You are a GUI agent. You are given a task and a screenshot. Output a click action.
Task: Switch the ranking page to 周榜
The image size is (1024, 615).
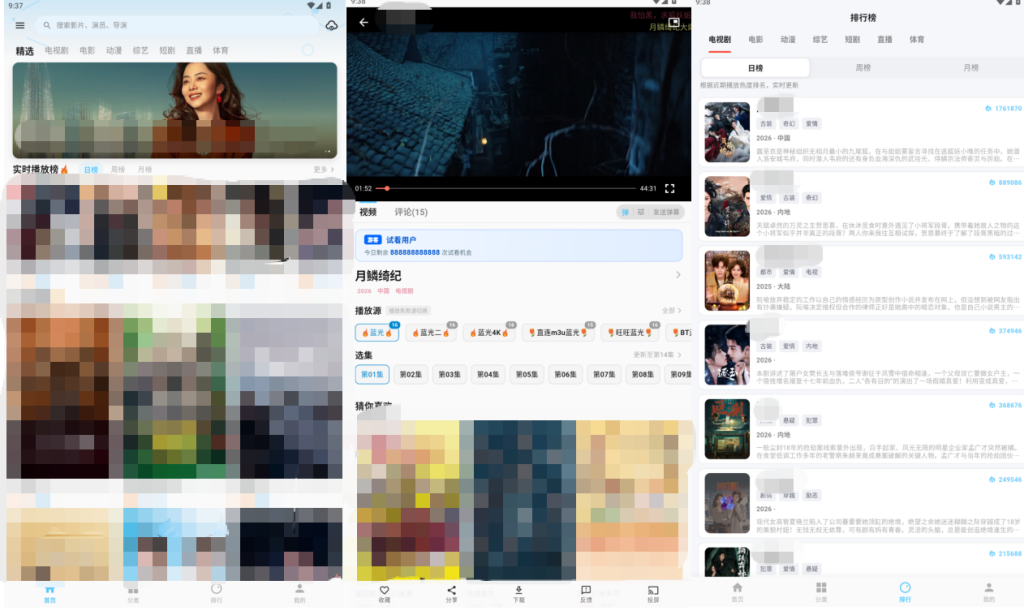862,68
